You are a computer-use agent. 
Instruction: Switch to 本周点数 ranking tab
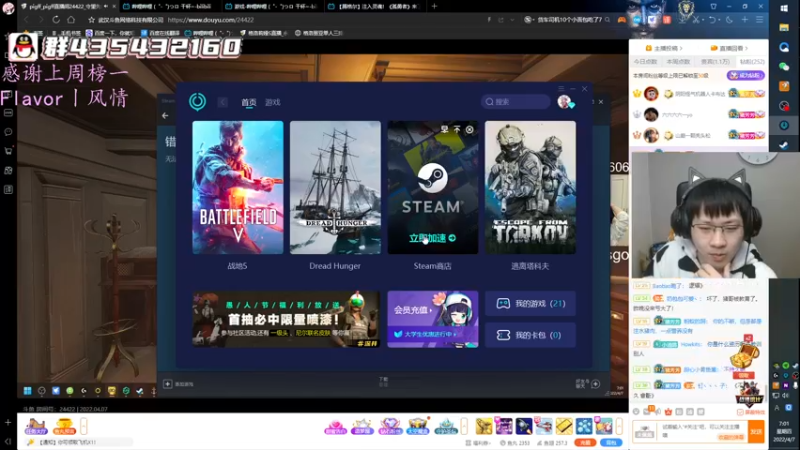(678, 61)
